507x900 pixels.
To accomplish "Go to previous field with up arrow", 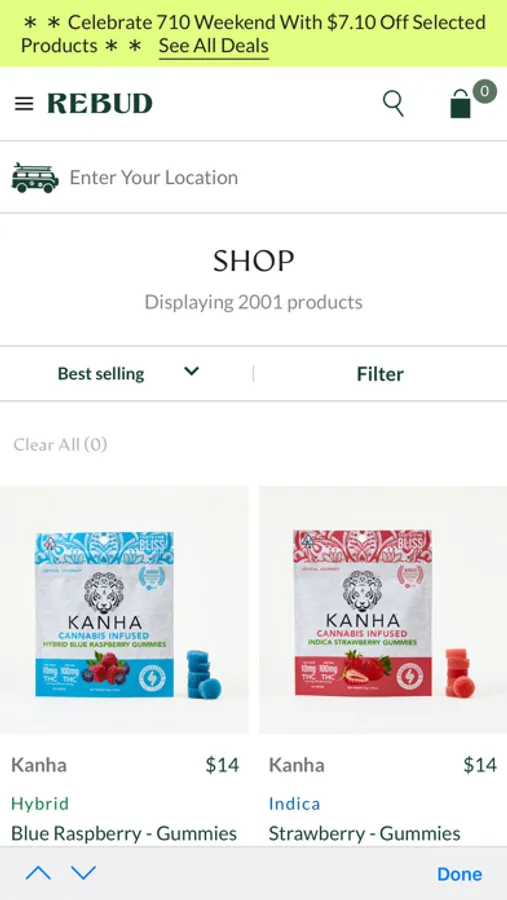I will coord(38,873).
